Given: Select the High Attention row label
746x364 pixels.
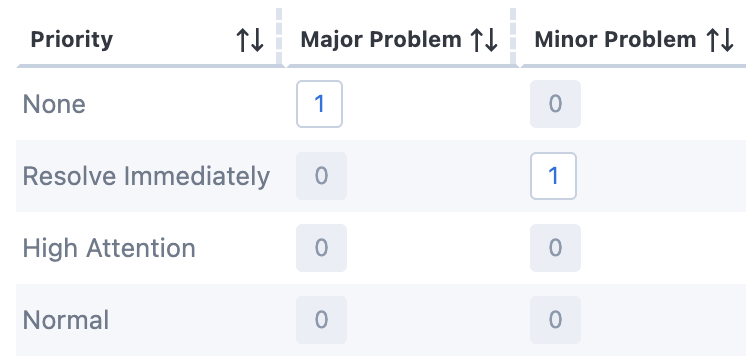Looking at the screenshot, I should (x=109, y=248).
